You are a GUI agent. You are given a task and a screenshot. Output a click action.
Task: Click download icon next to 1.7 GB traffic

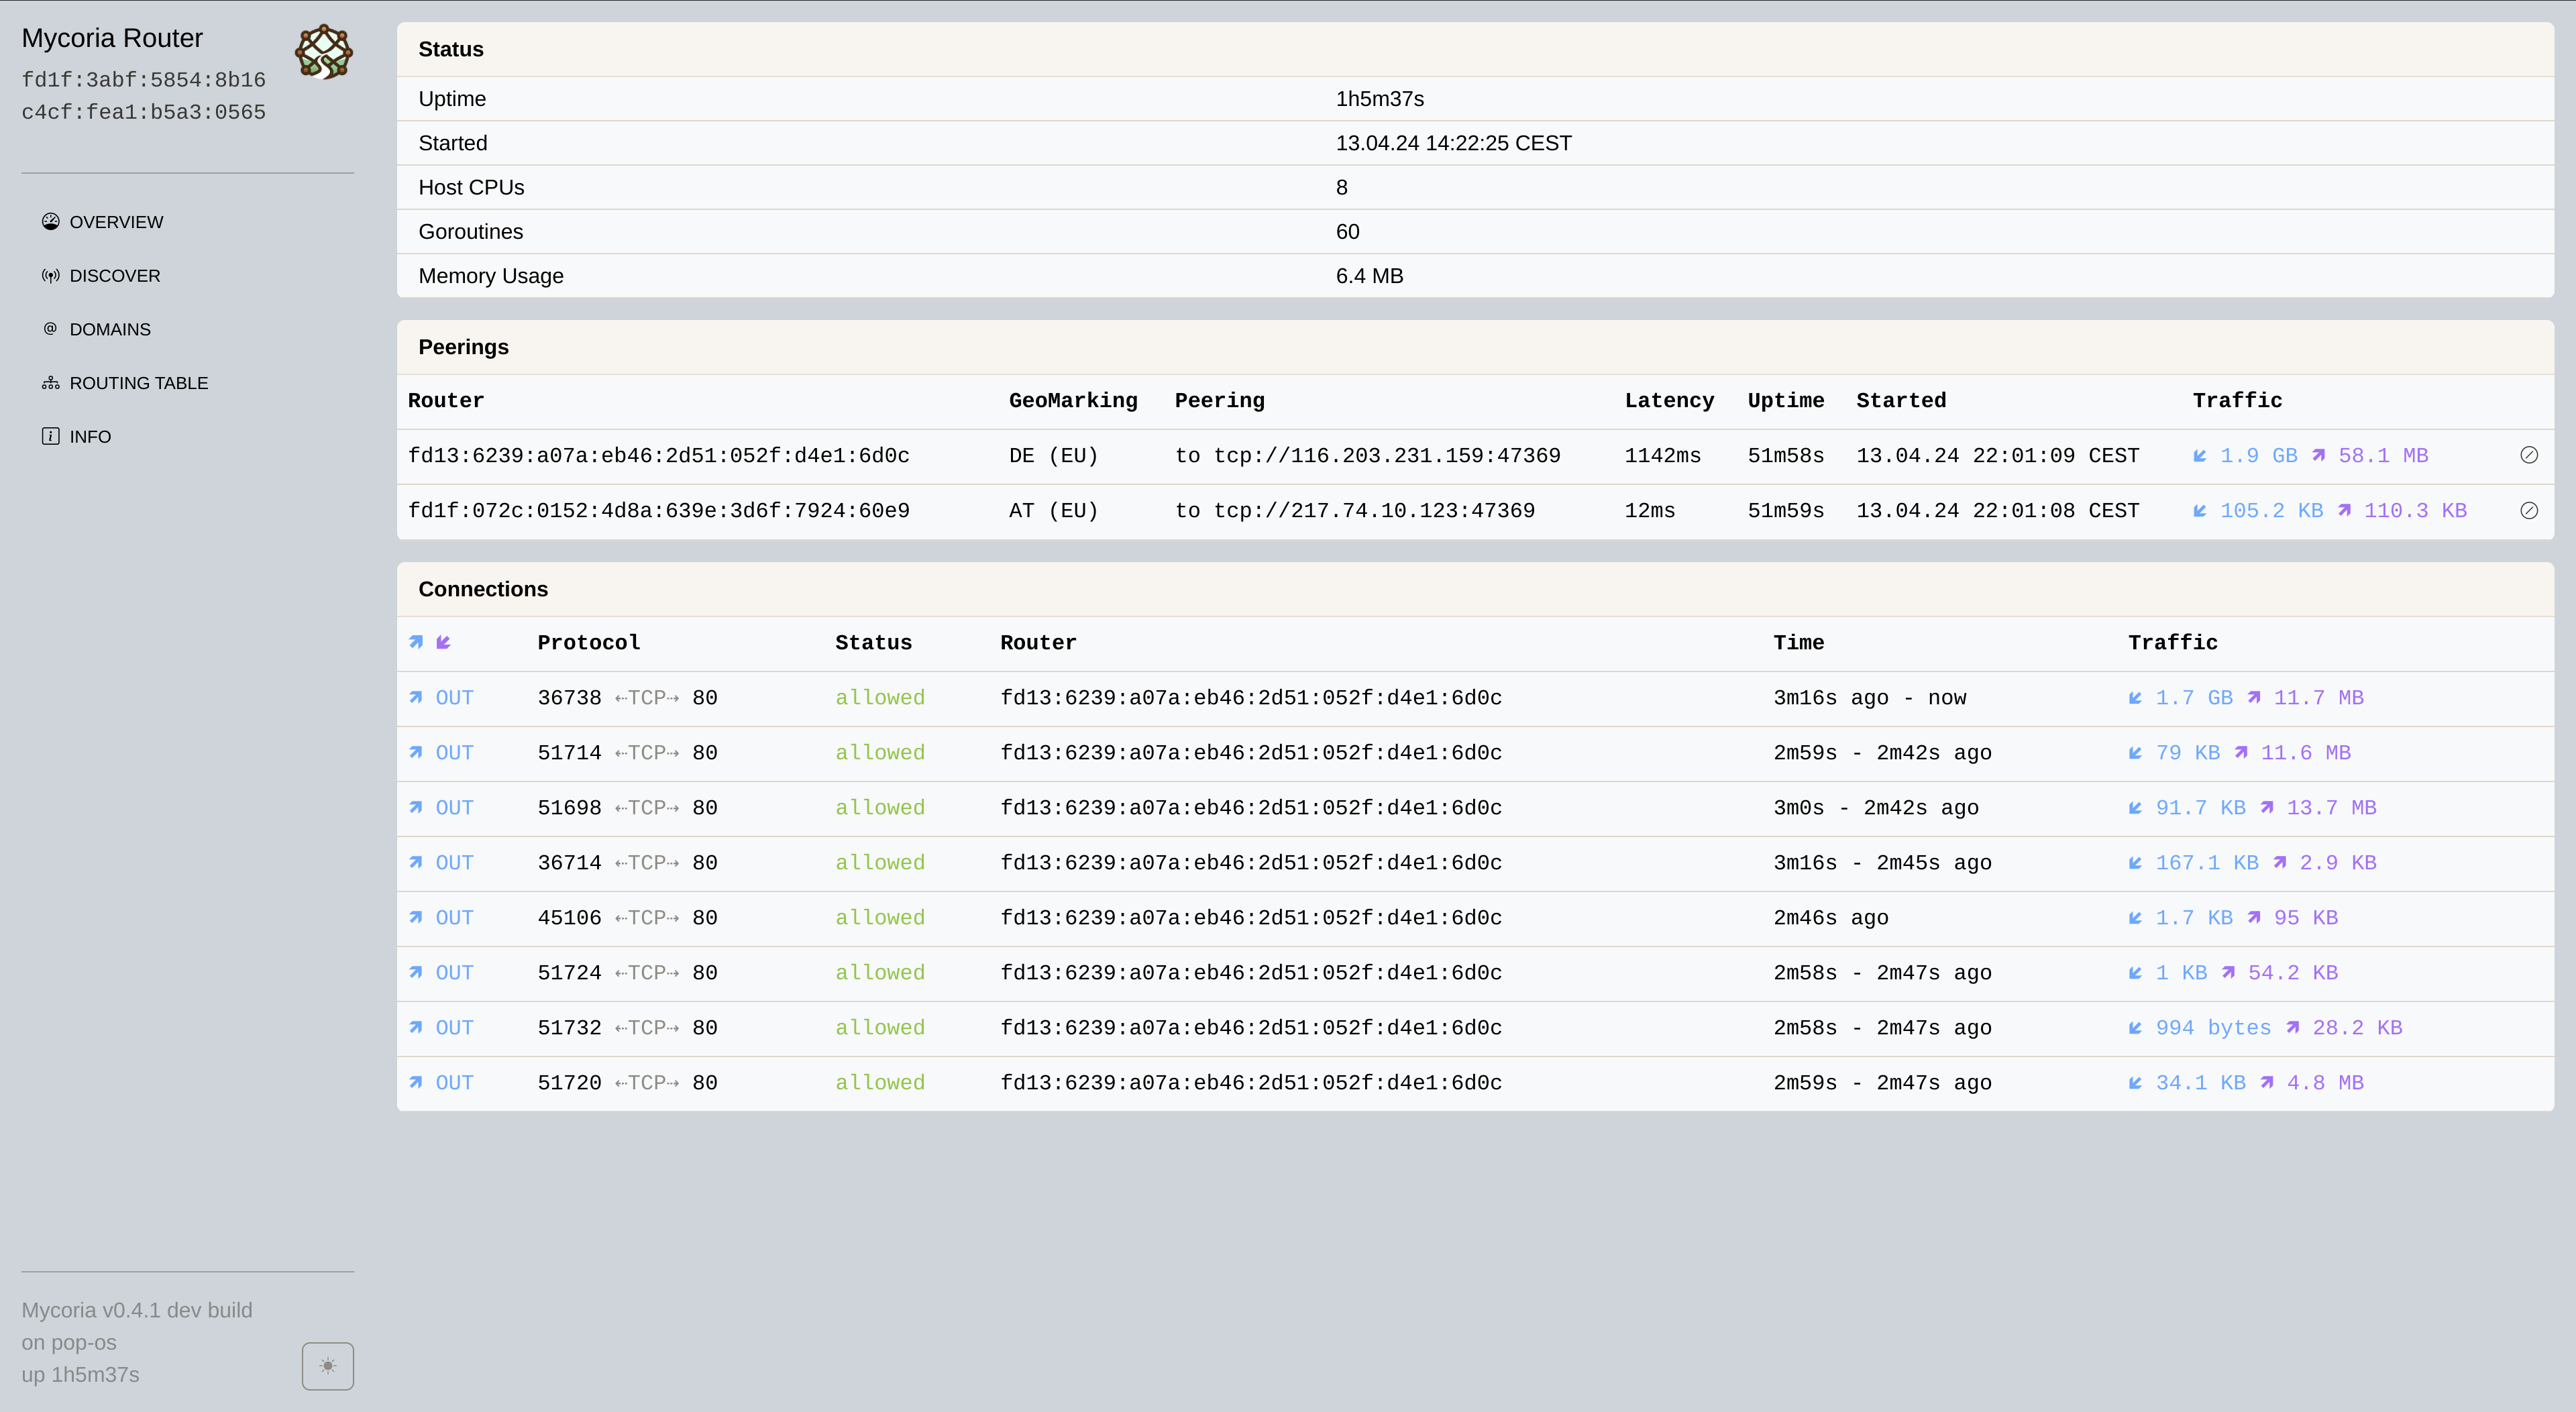(x=2135, y=698)
